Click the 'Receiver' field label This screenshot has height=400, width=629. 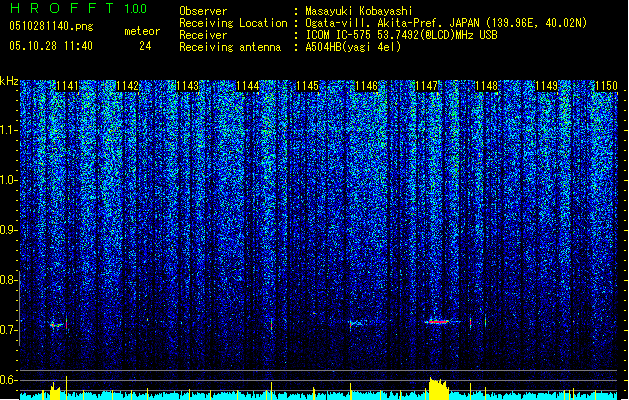coord(203,35)
